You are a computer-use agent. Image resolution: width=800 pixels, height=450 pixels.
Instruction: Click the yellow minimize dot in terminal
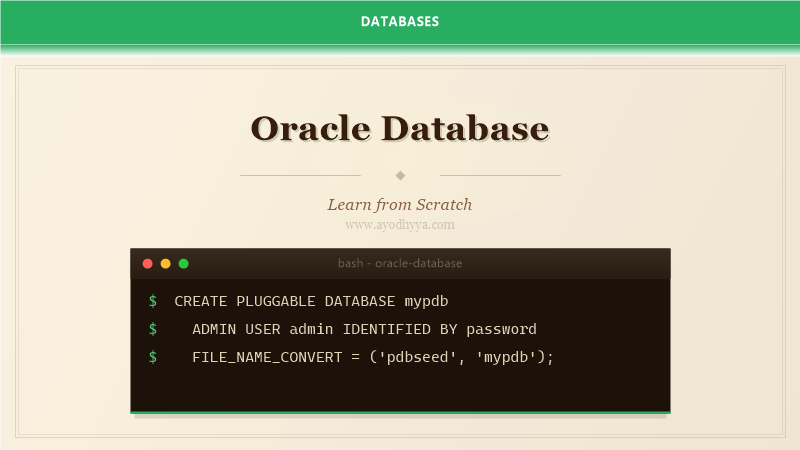(x=165, y=264)
